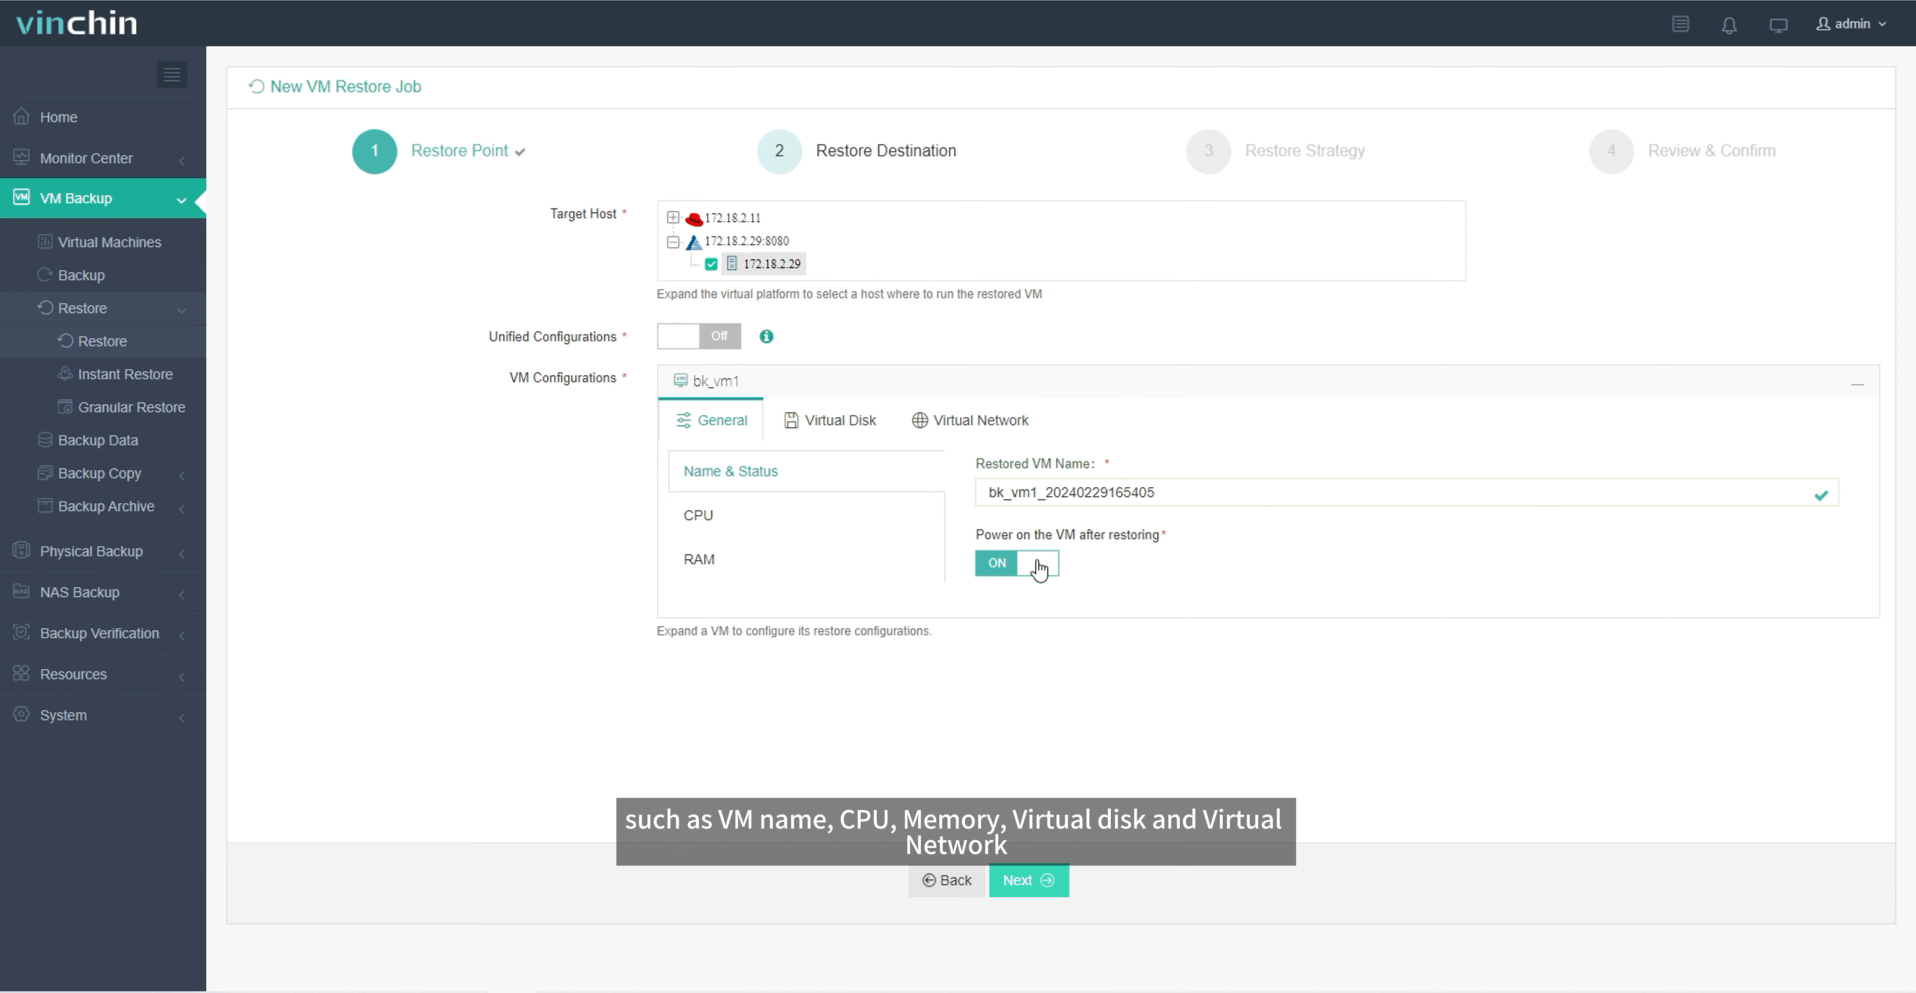Screen dimensions: 1916x993
Task: Expand System menu
Action: tap(103, 715)
